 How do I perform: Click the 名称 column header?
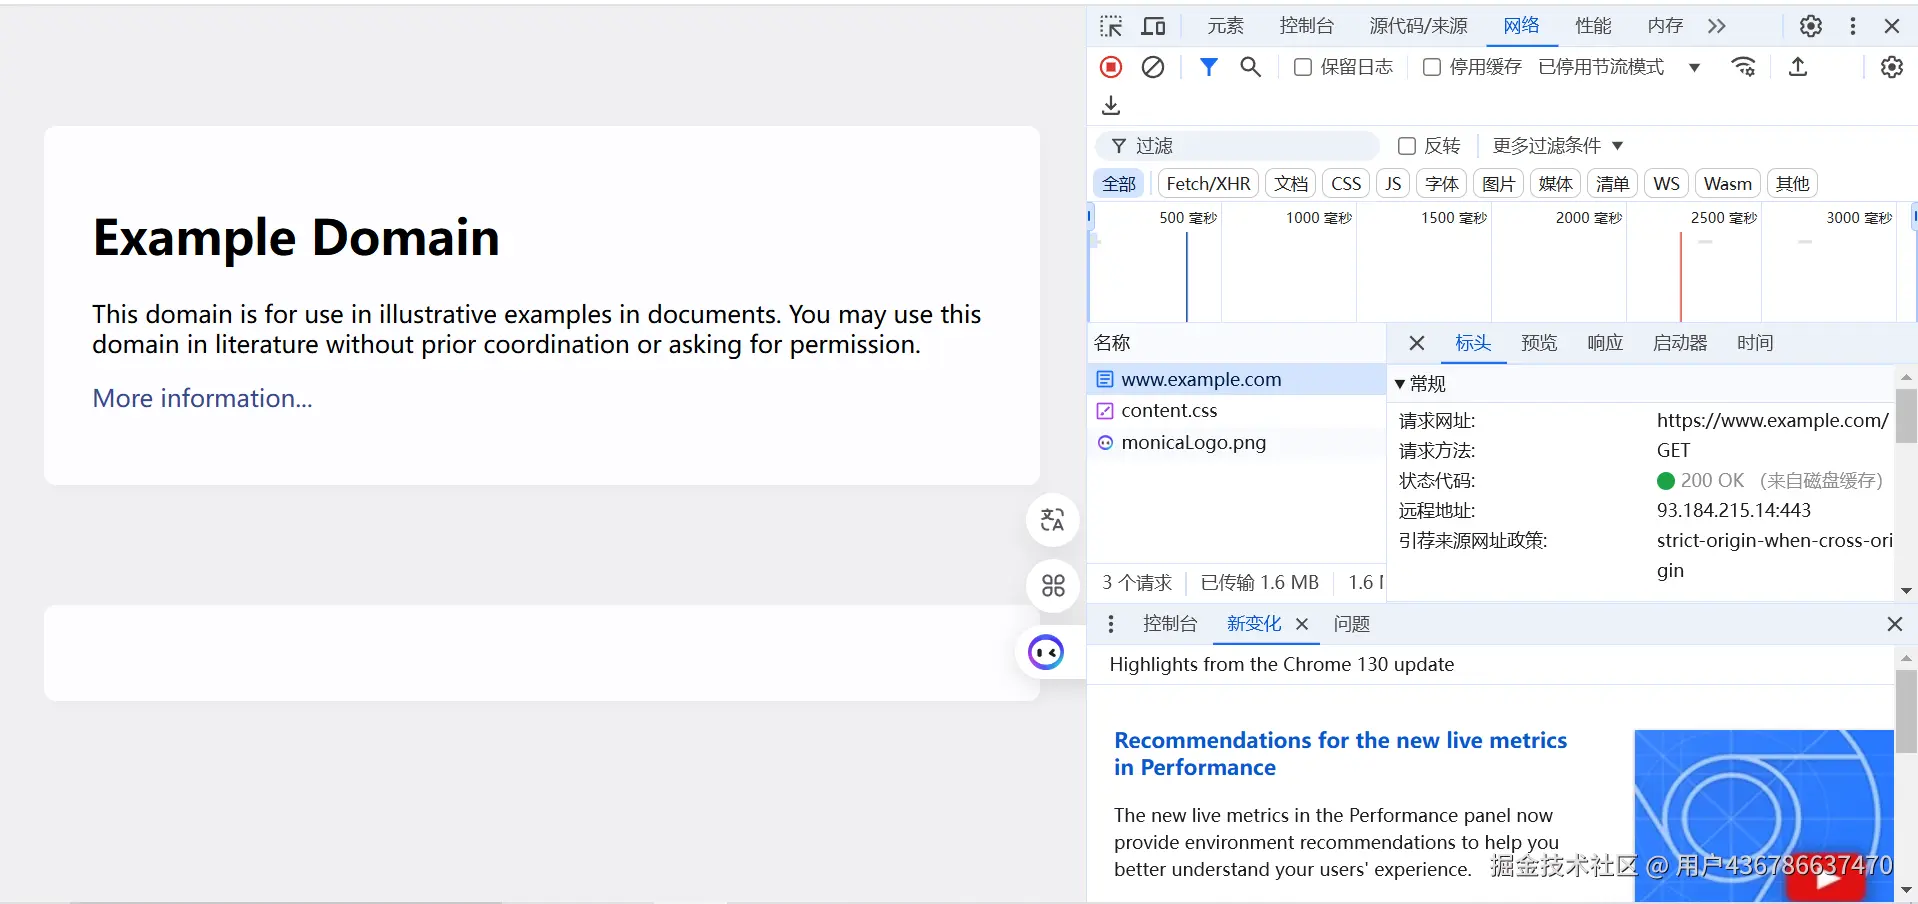tap(1112, 343)
